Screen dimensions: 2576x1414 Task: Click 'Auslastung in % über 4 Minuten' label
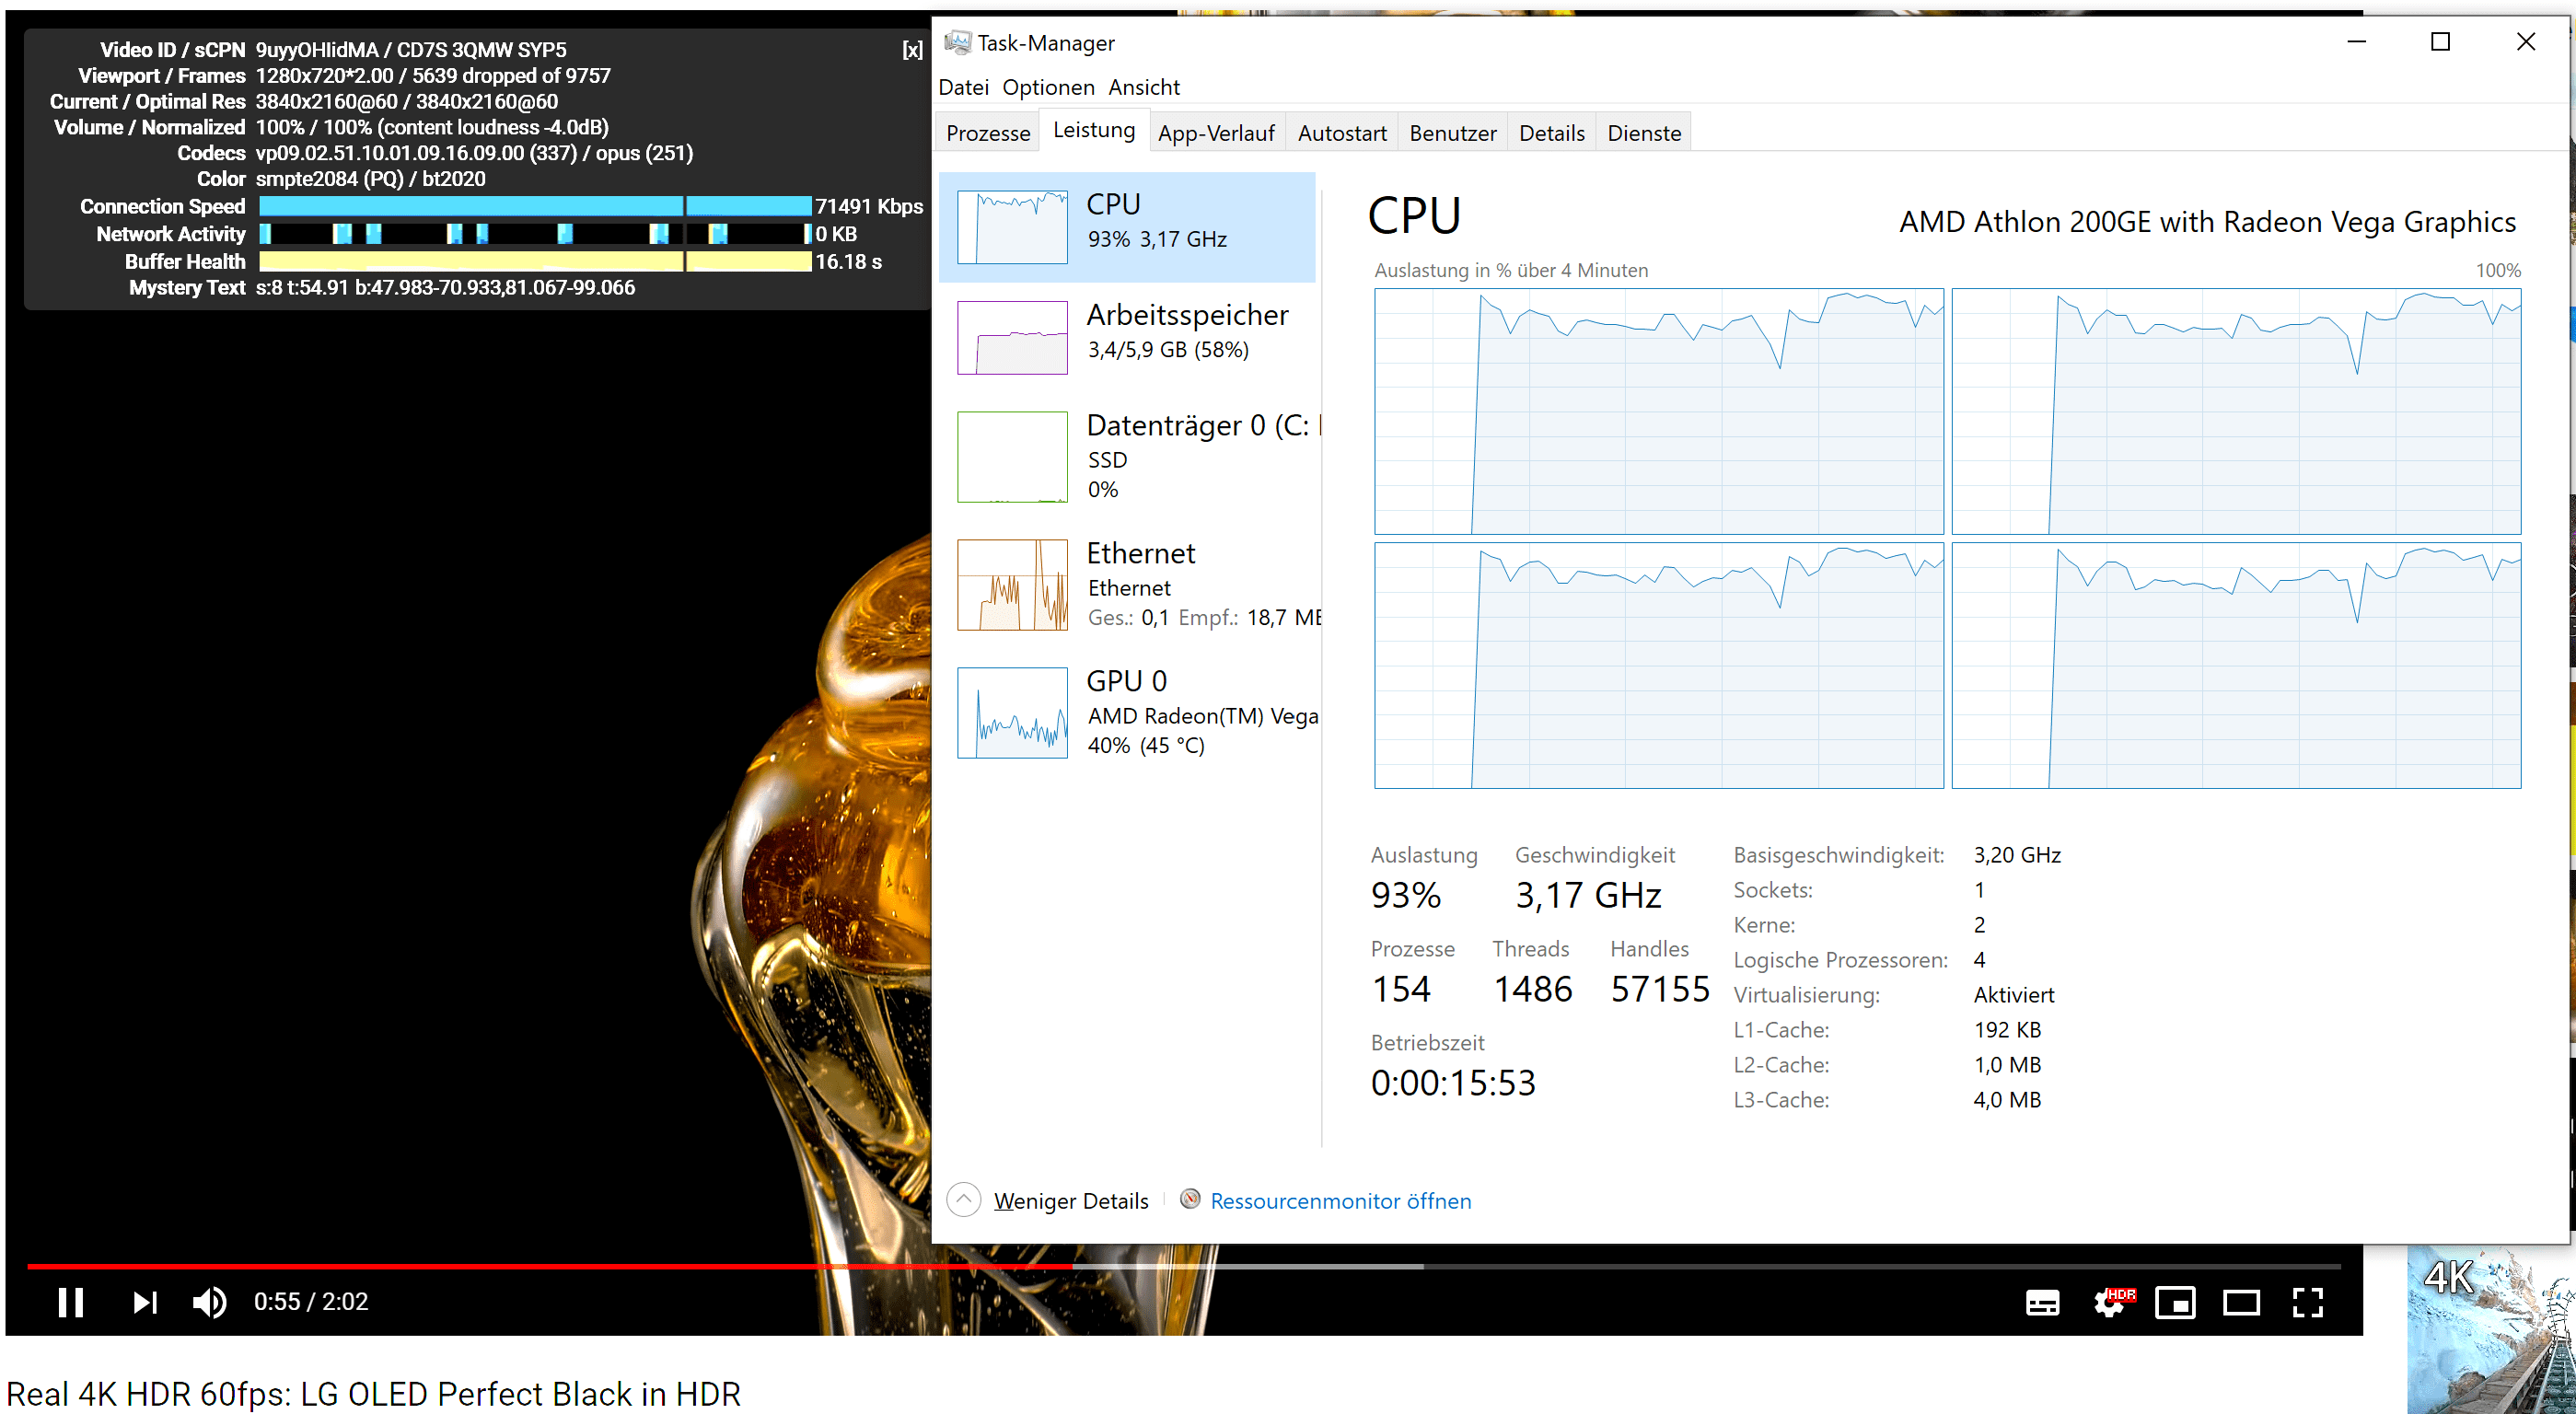(1511, 270)
